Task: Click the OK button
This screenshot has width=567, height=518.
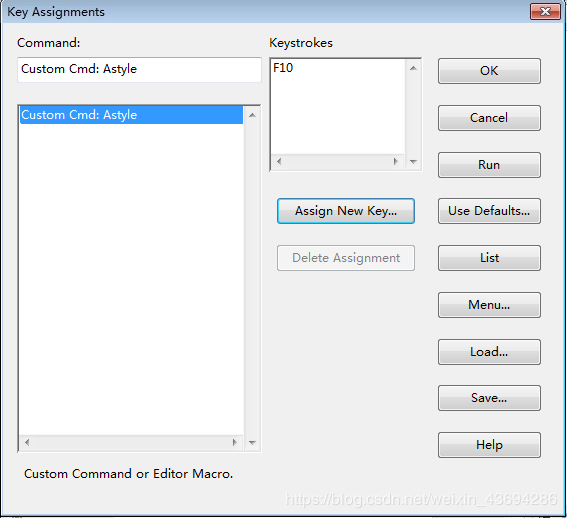Action: click(489, 71)
